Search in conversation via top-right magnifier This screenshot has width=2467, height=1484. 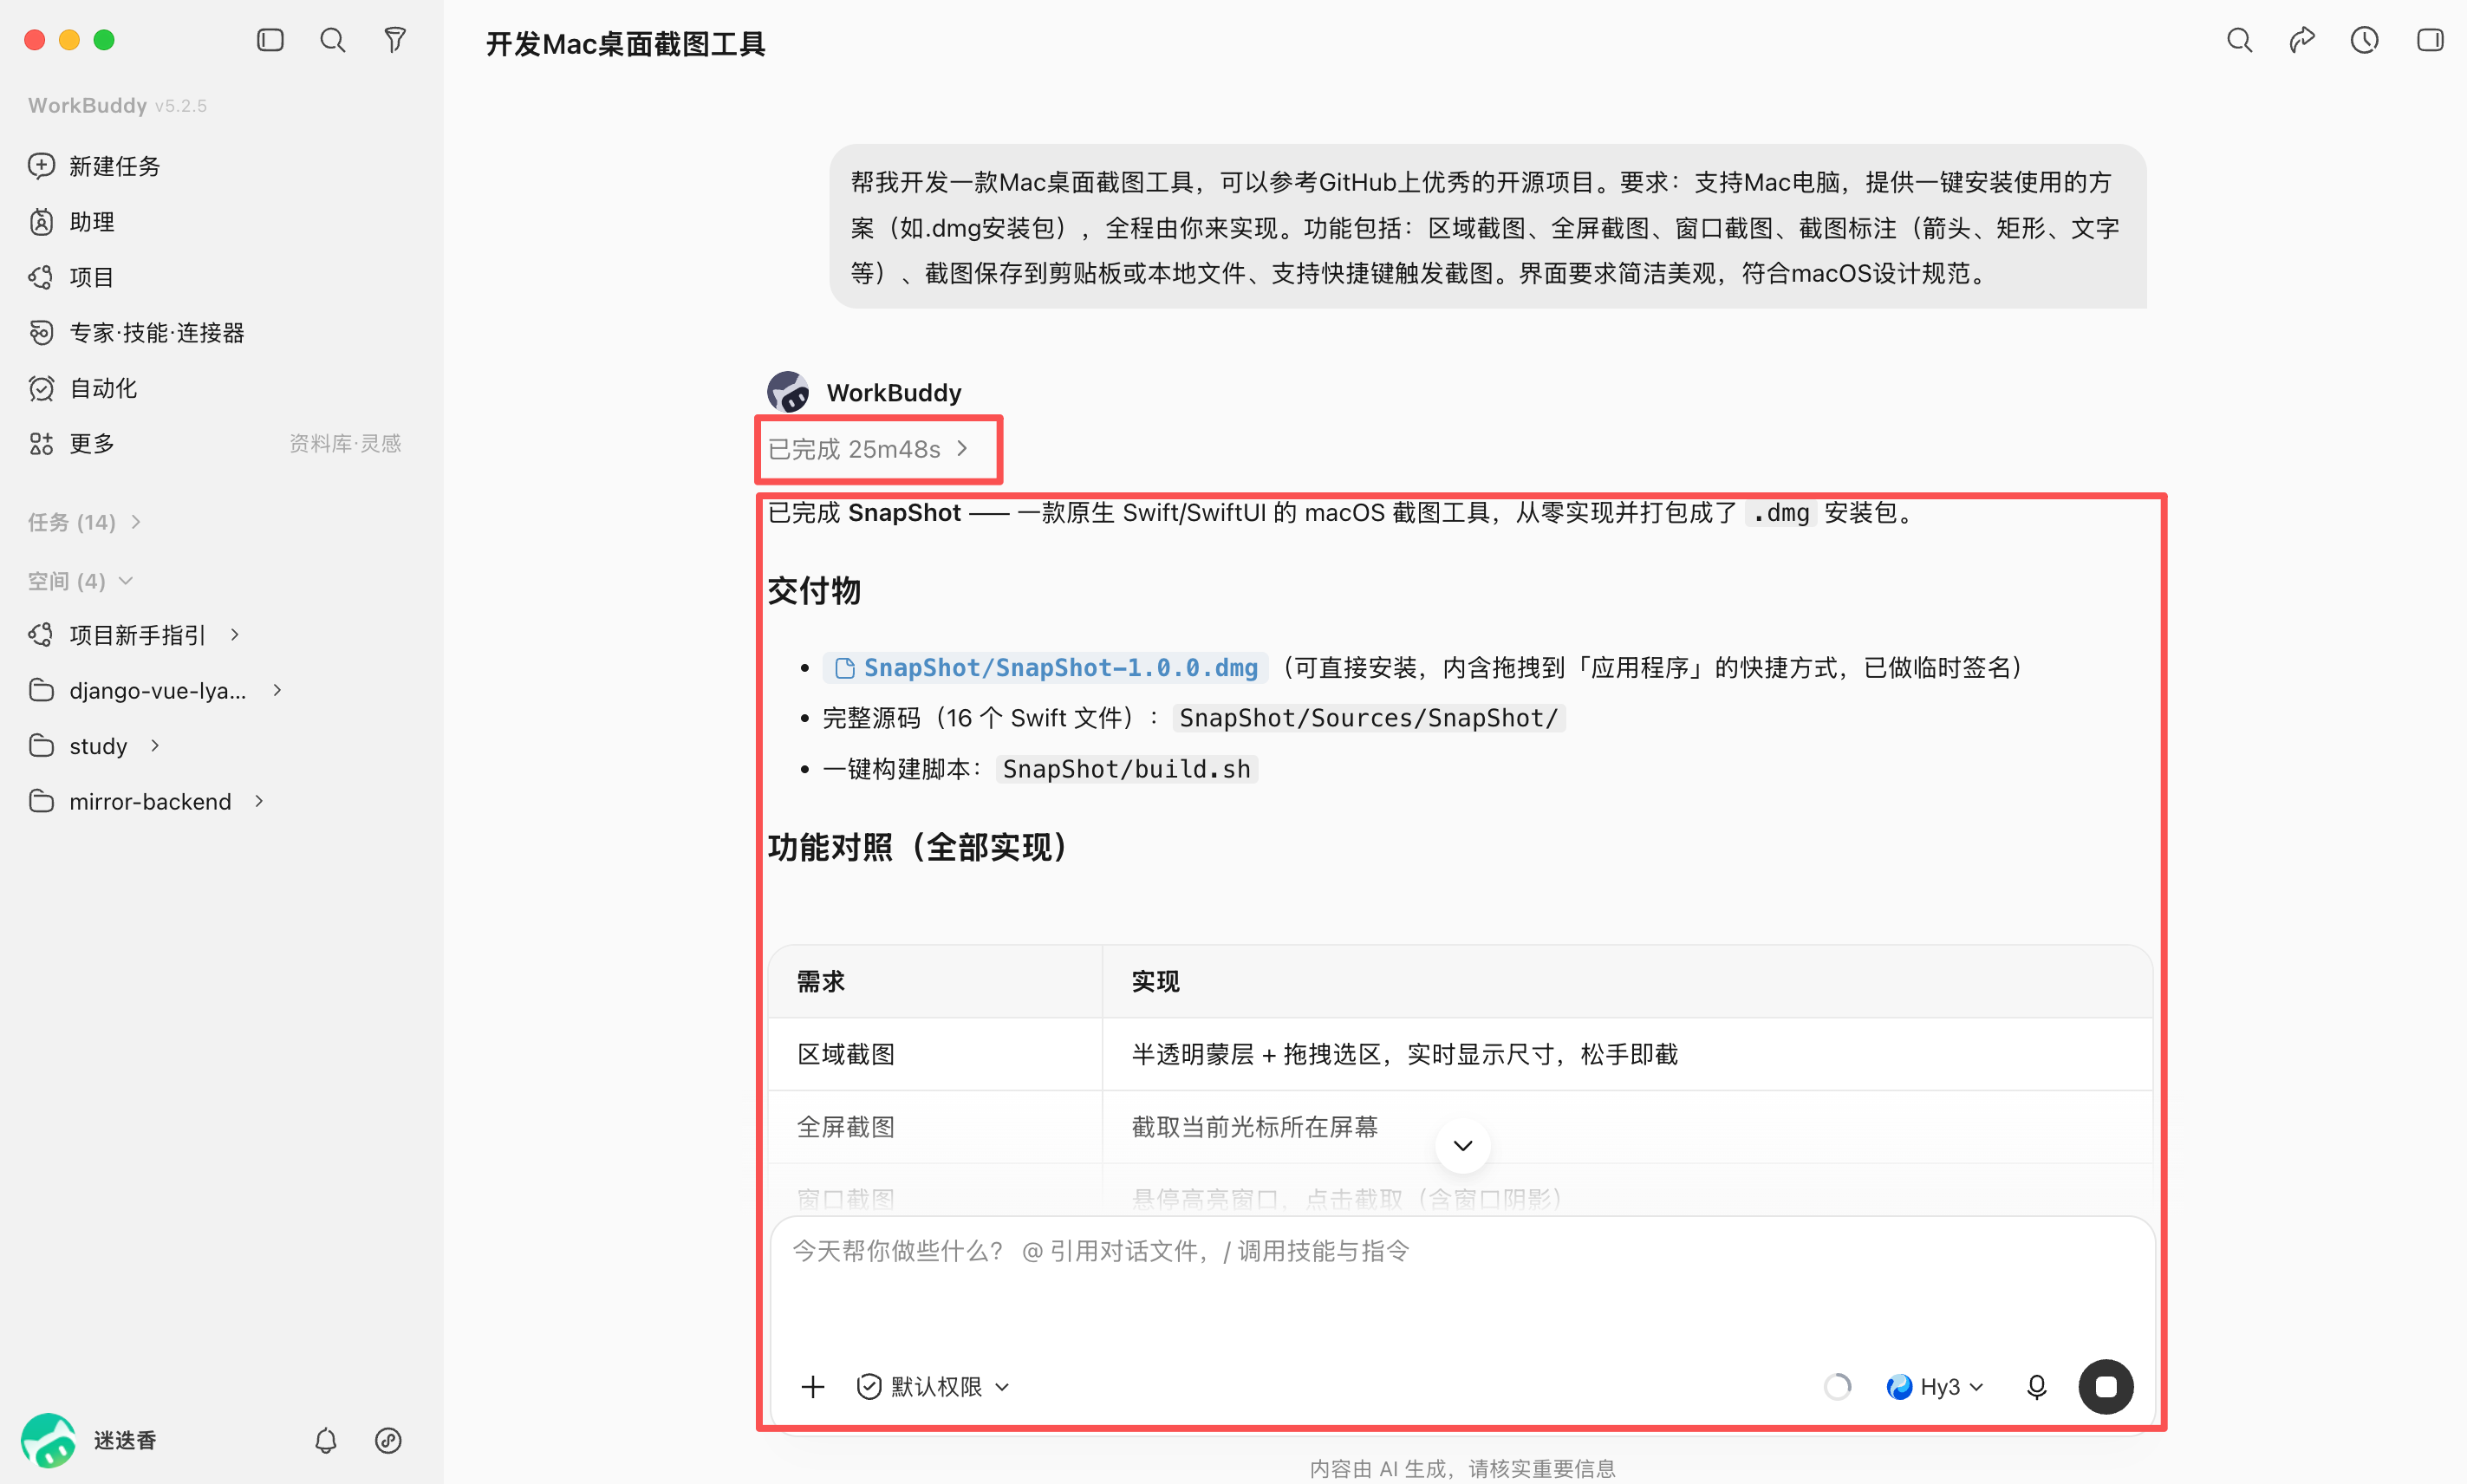[x=2240, y=40]
